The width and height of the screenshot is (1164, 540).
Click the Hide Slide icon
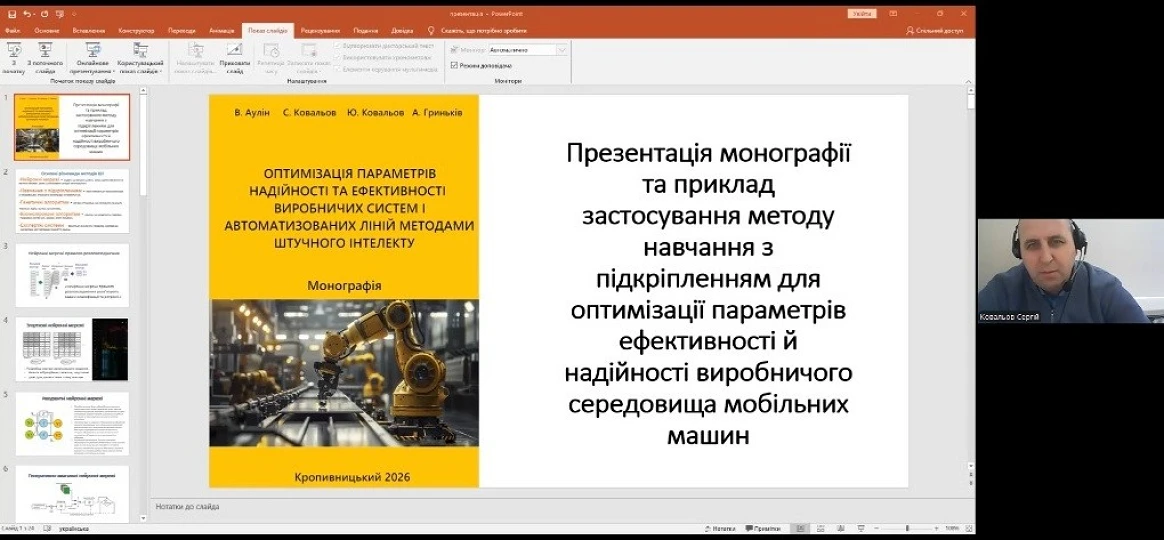click(x=235, y=57)
